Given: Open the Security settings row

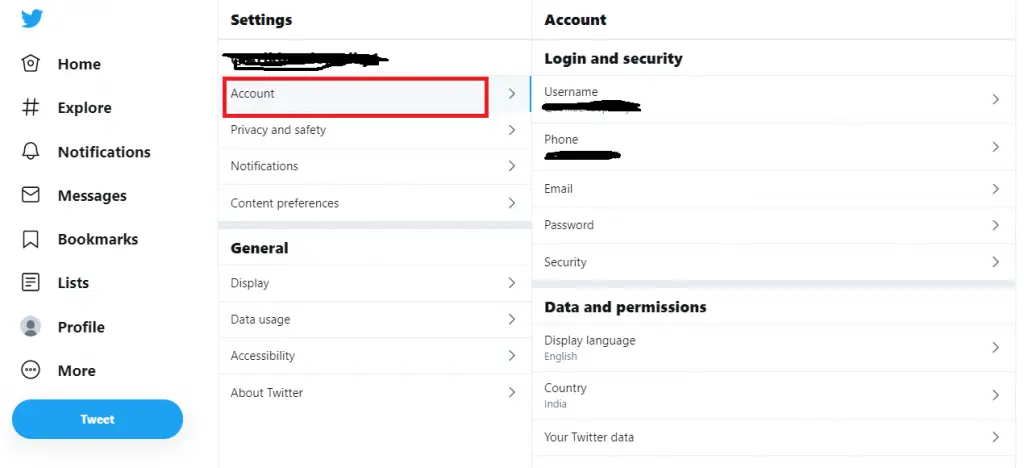Looking at the screenshot, I should tap(774, 262).
